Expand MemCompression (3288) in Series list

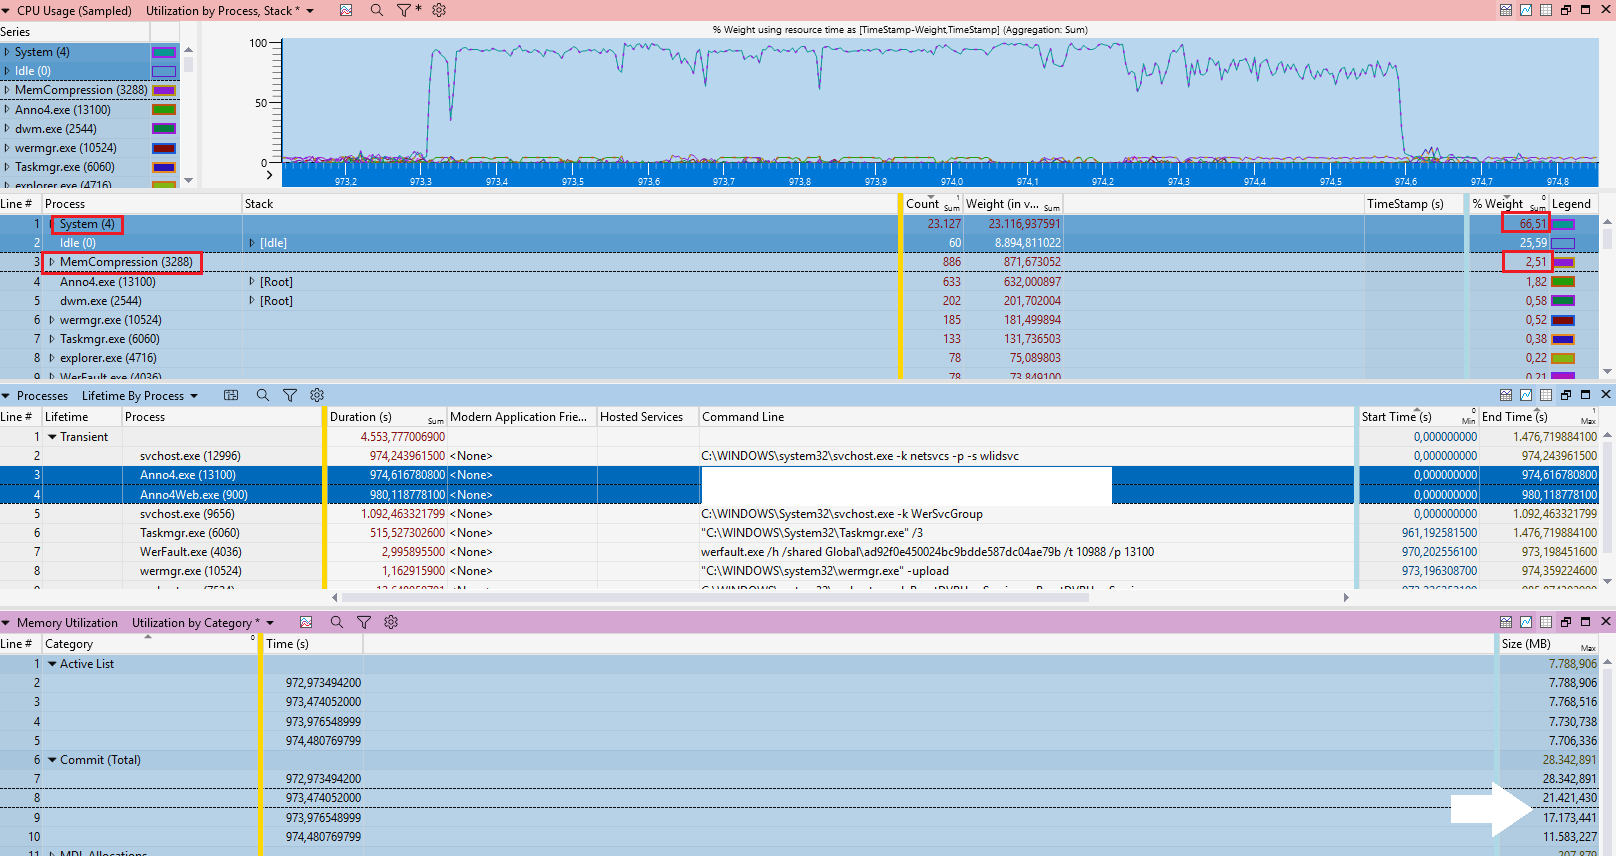point(7,90)
